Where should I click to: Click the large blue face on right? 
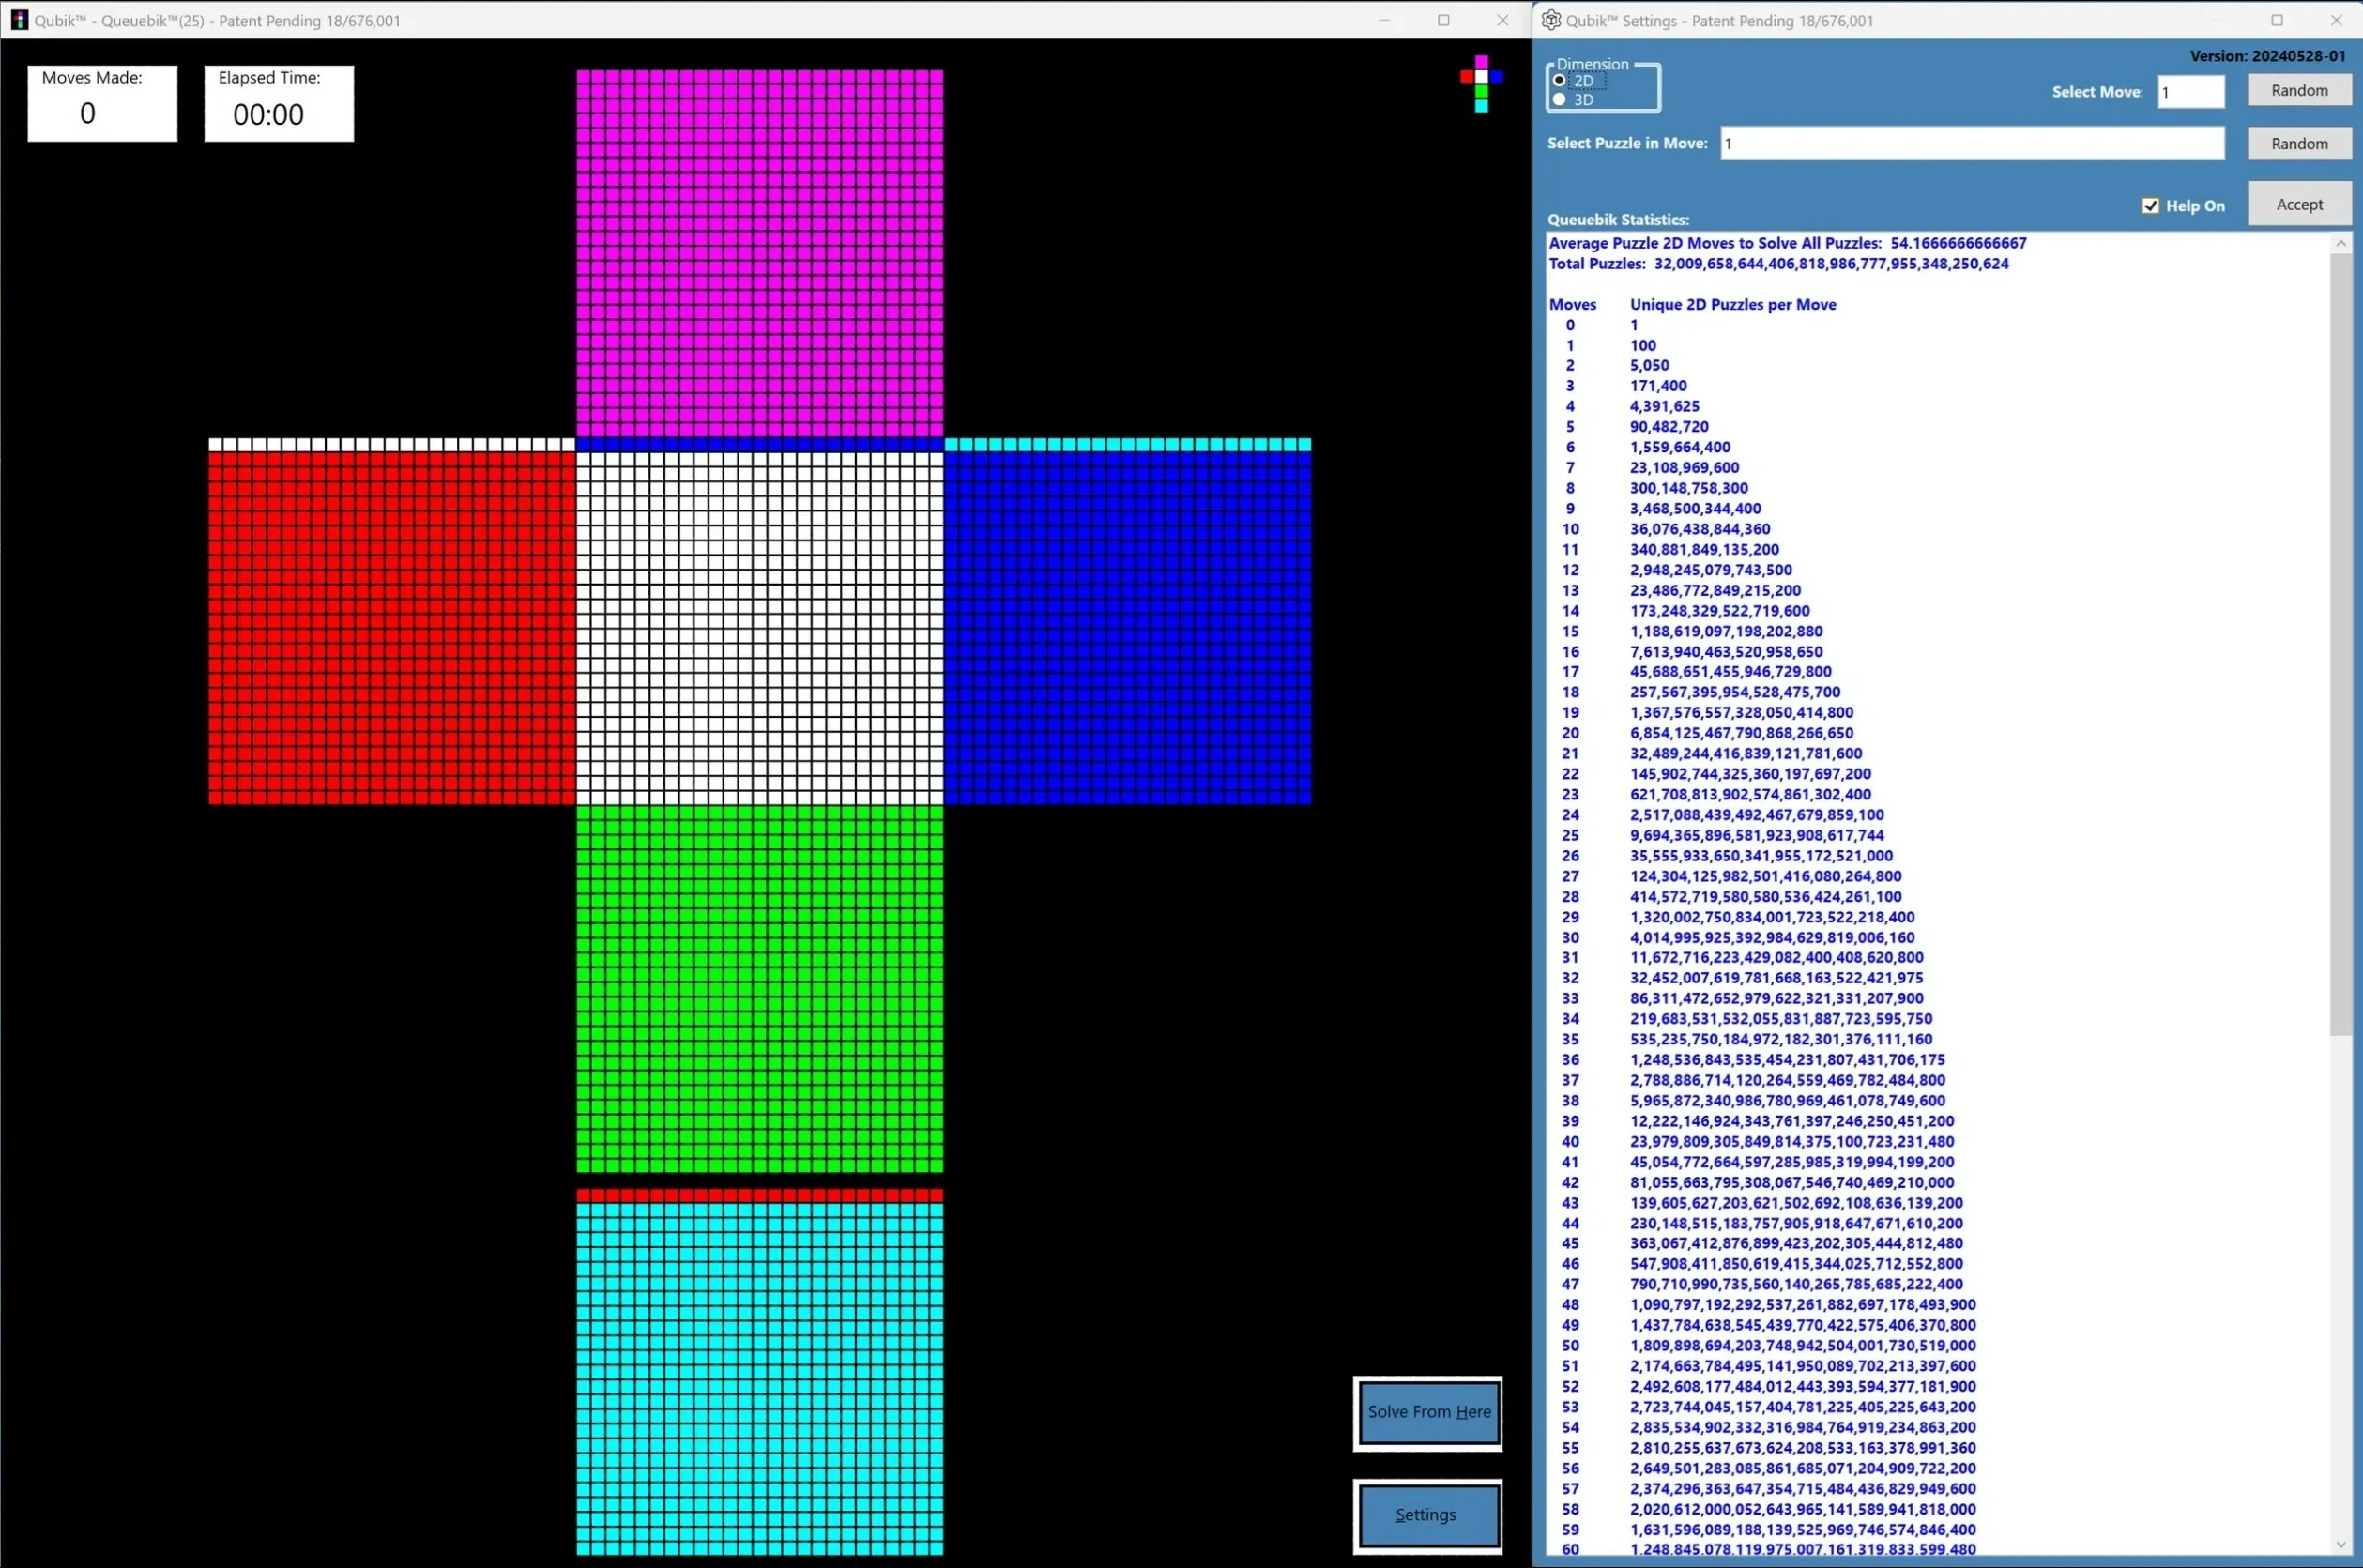click(x=1127, y=628)
